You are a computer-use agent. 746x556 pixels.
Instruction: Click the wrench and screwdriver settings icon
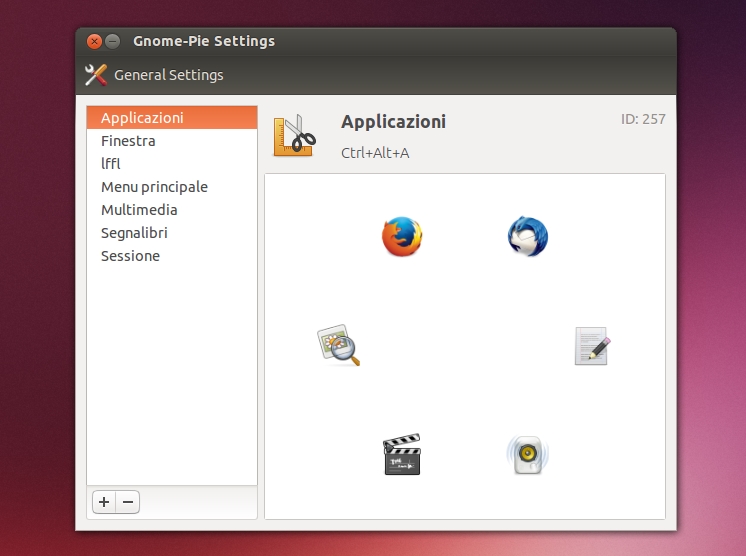tap(96, 75)
